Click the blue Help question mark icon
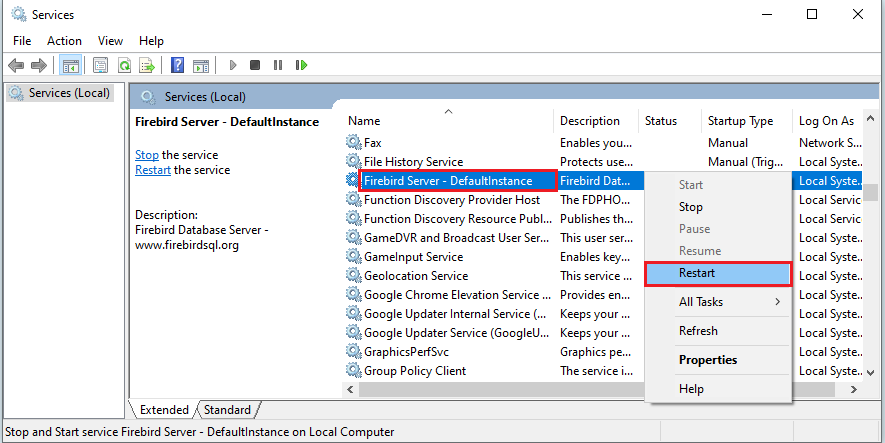Viewport: 885px width, 443px height. pos(177,65)
